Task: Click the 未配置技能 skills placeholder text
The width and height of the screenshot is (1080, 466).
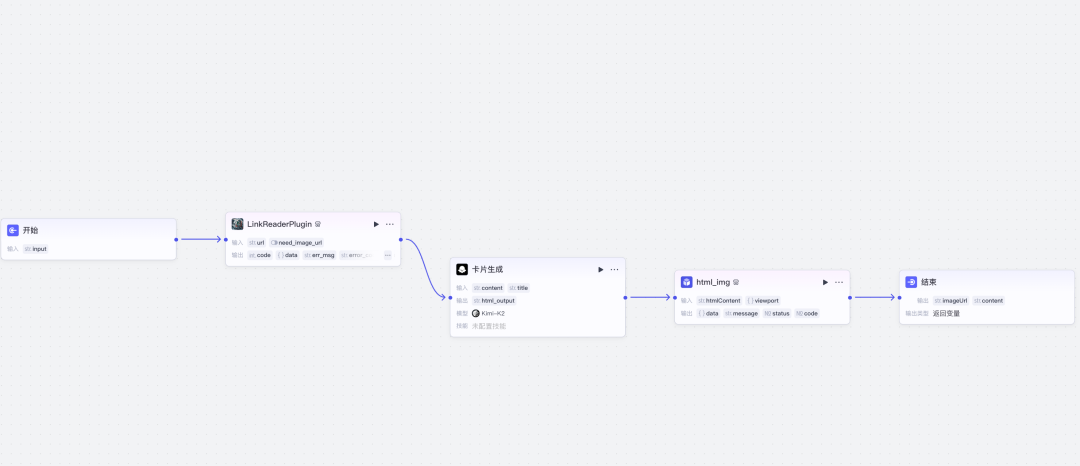Action: (x=489, y=326)
